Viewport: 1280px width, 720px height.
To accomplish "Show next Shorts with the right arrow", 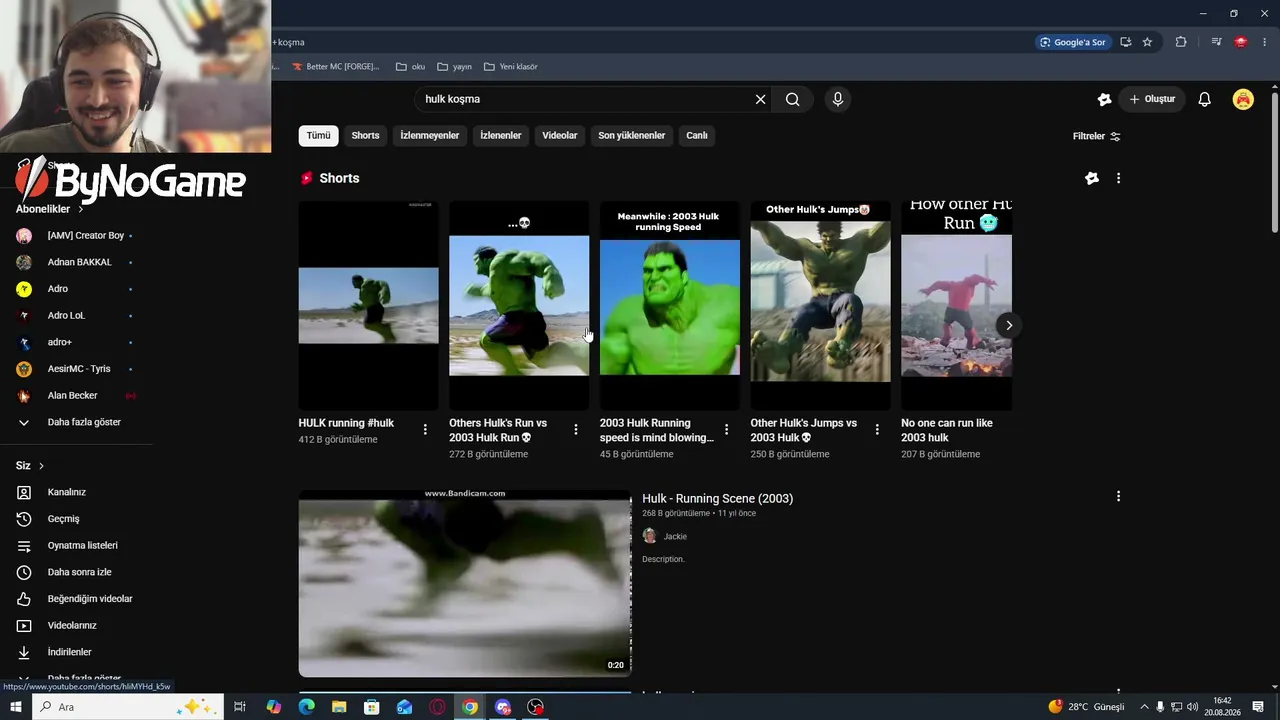I will 1009,325.
